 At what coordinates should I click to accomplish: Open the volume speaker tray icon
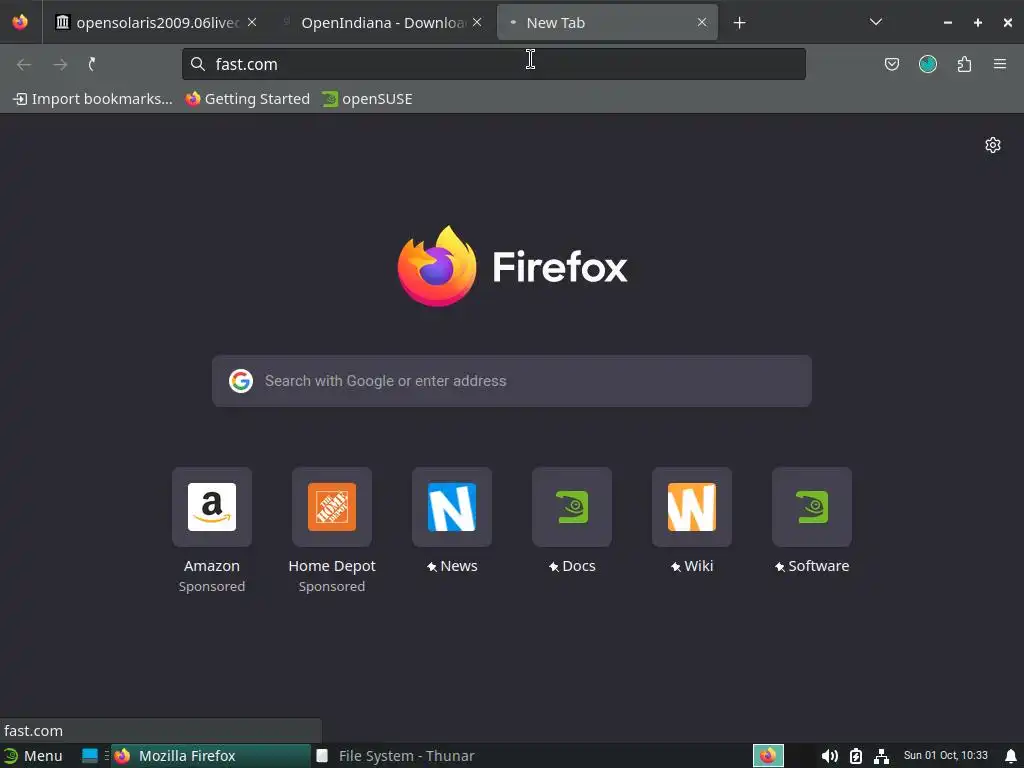coord(829,756)
